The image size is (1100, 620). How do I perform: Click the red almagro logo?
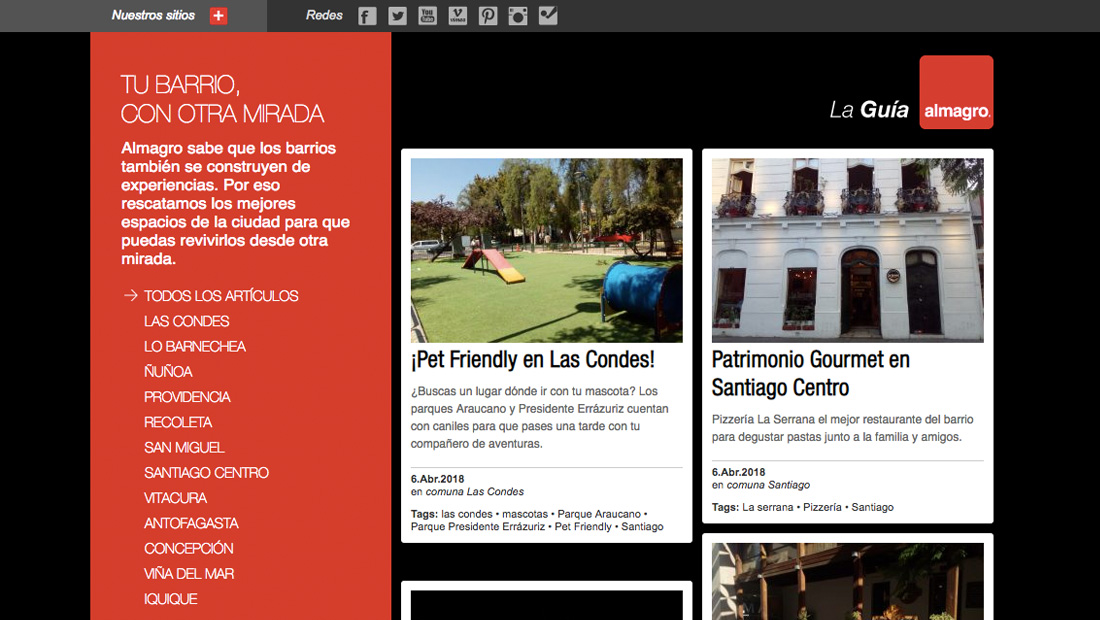[956, 92]
